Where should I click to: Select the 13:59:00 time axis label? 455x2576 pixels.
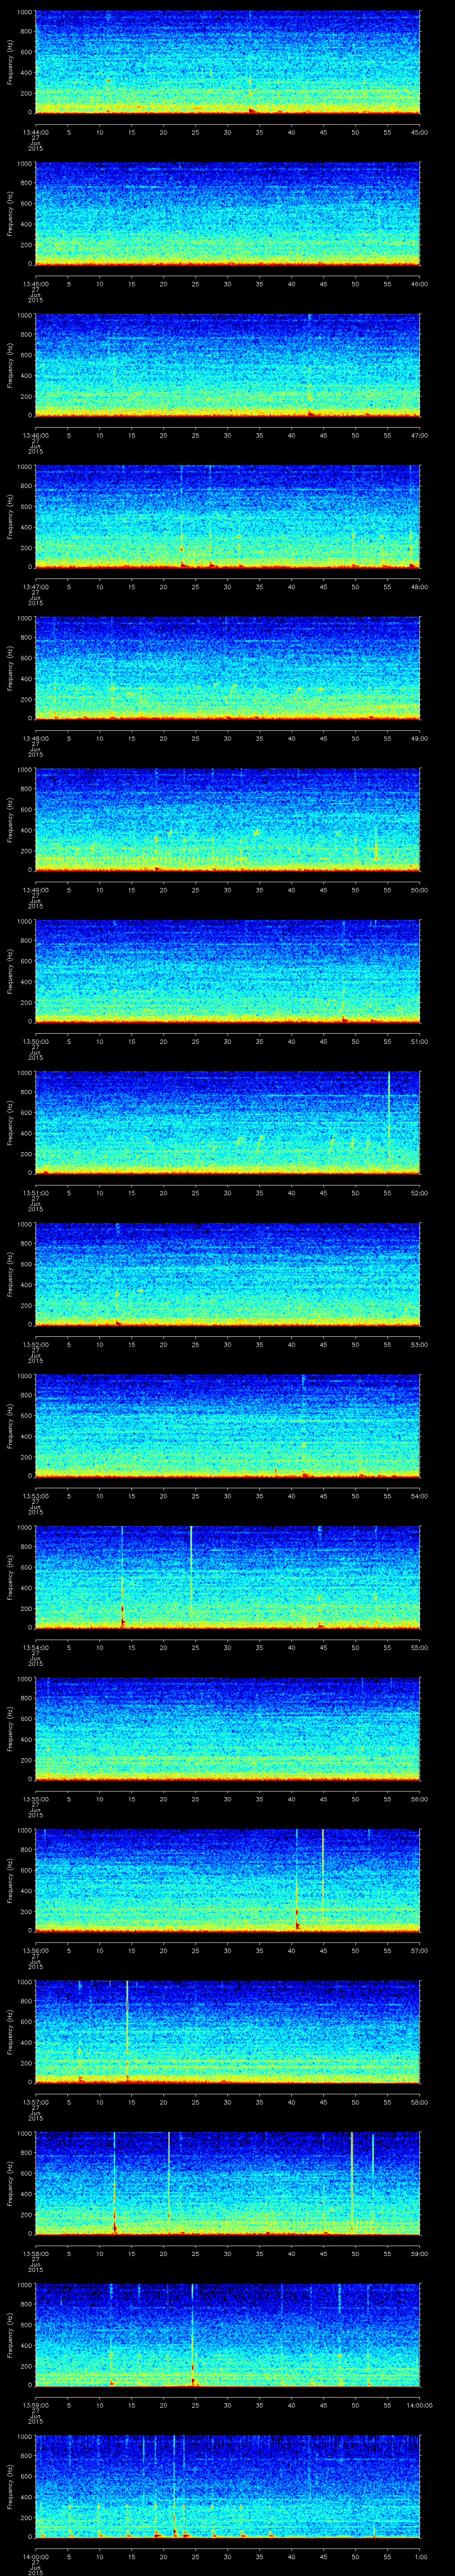click(35, 2404)
